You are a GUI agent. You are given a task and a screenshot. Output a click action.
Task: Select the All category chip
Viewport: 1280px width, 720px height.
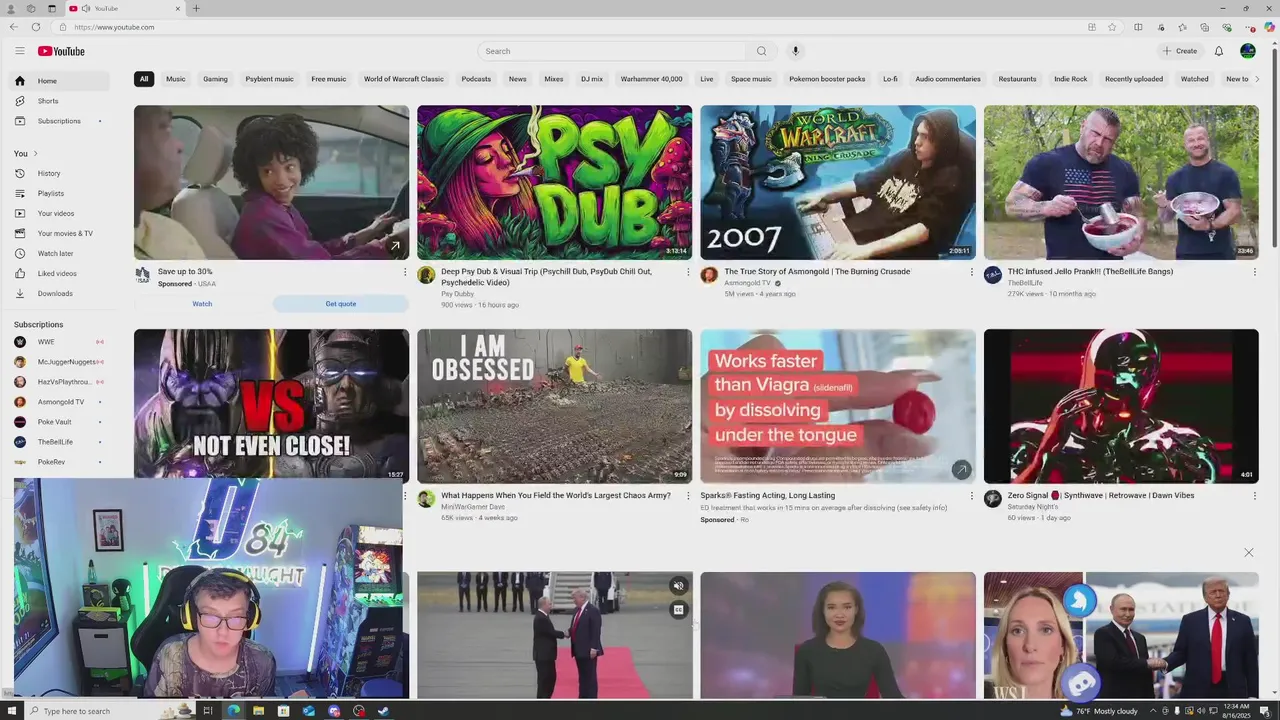coord(144,79)
